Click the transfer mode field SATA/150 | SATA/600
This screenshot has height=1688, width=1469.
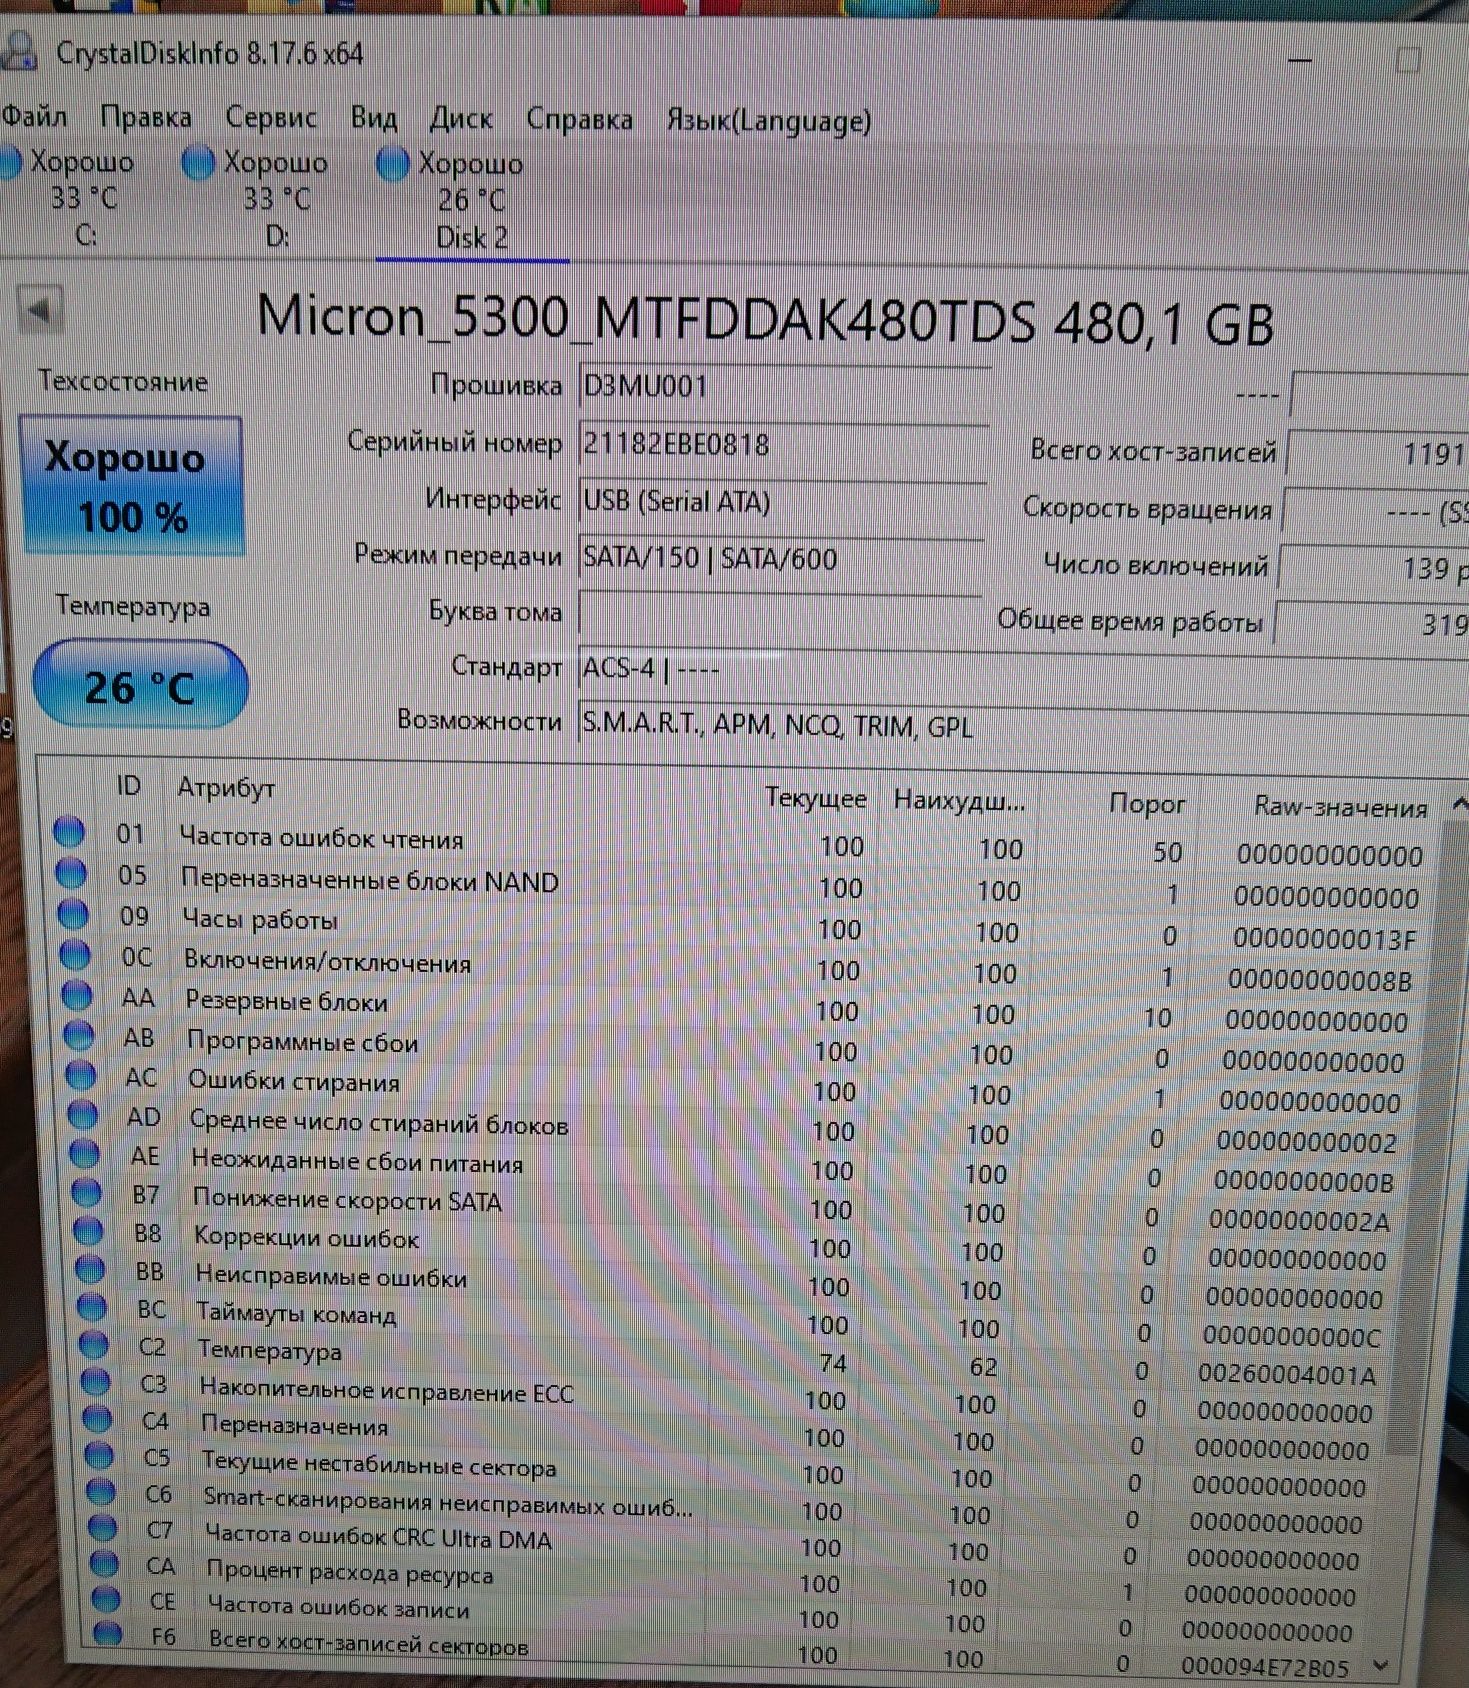[780, 557]
